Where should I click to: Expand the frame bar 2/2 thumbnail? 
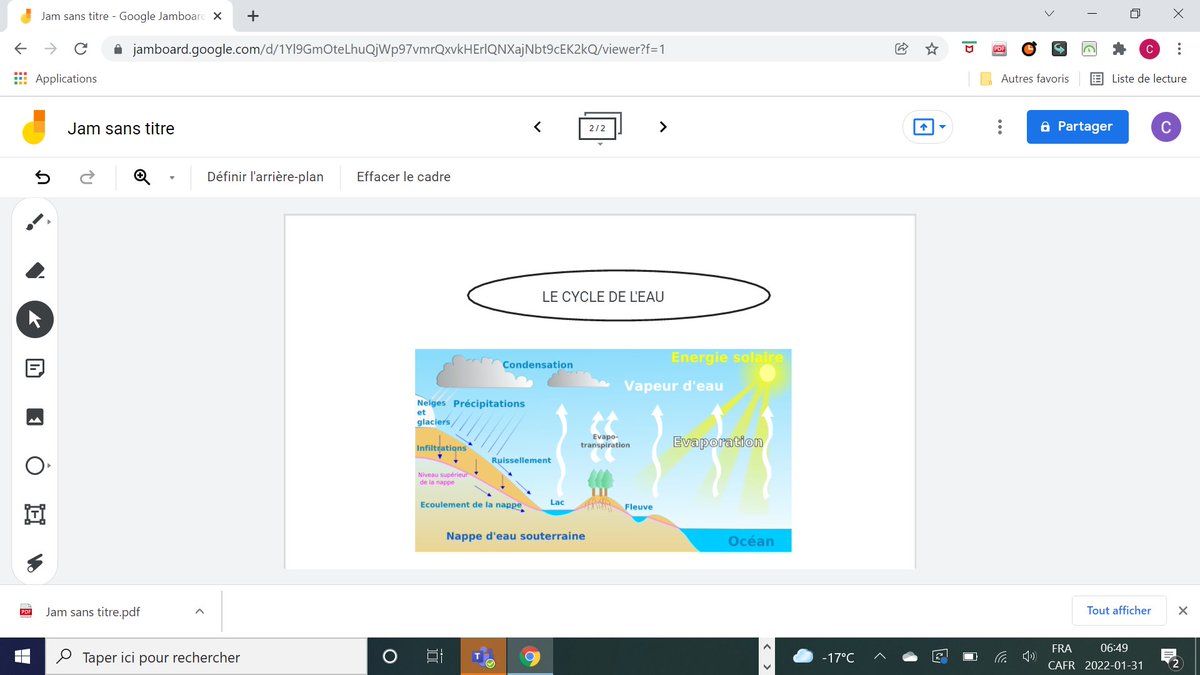[x=599, y=128]
